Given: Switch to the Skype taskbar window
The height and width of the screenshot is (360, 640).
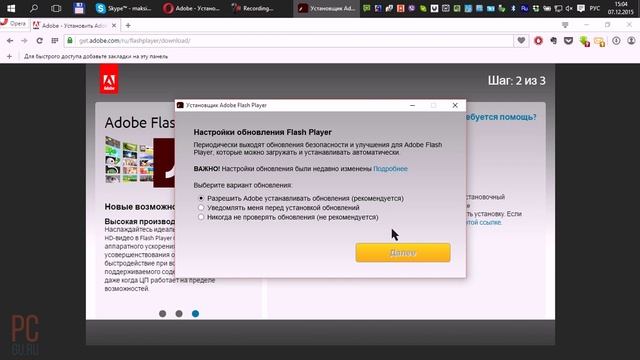Looking at the screenshot, I should coord(123,8).
